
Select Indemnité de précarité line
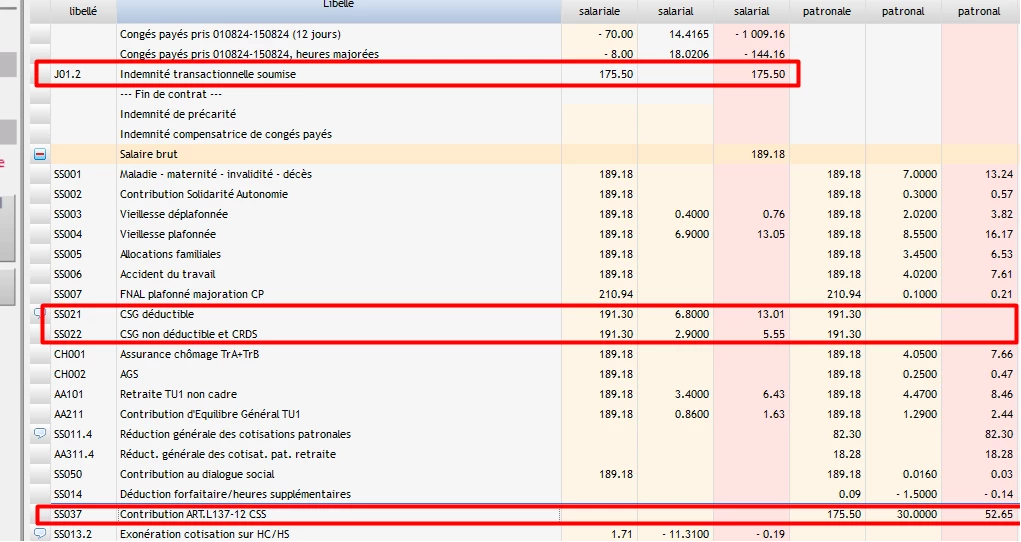pos(178,114)
